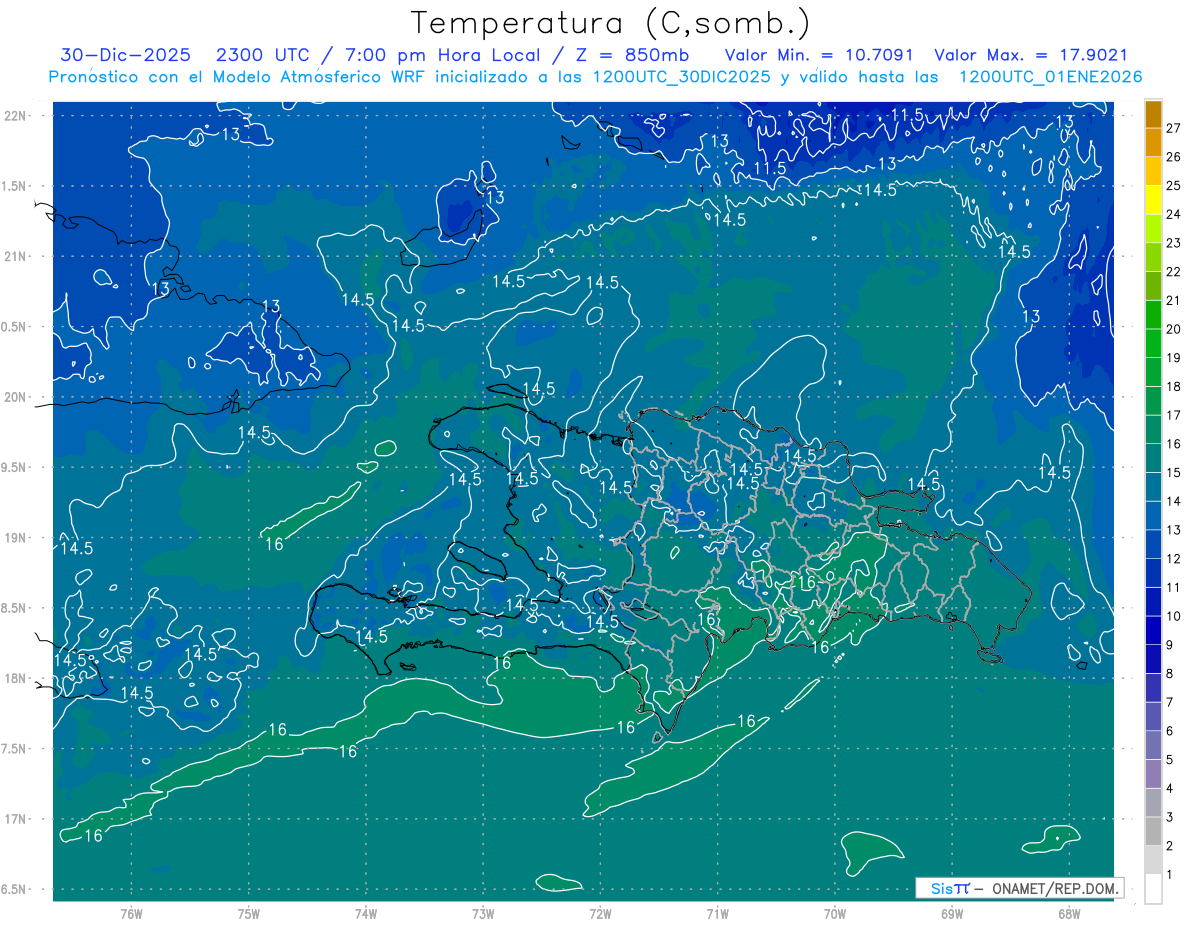The height and width of the screenshot is (927, 1200).
Task: Click the "Temperatura (C,somb.)" map title
Action: coord(611,23)
